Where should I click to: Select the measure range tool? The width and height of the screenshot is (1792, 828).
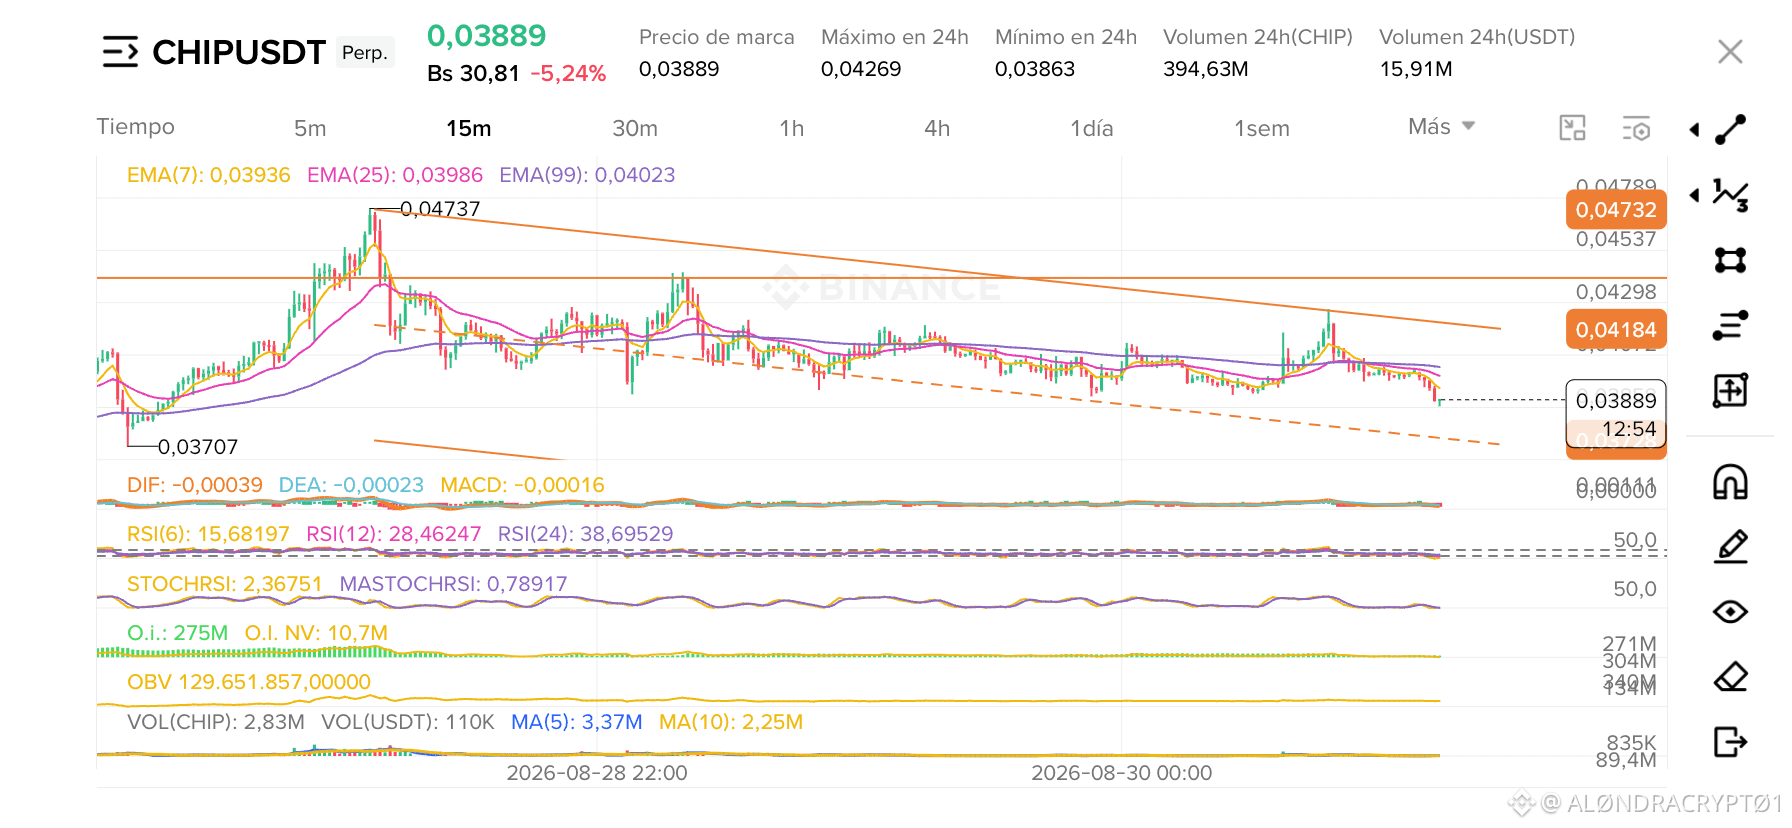click(x=1731, y=390)
